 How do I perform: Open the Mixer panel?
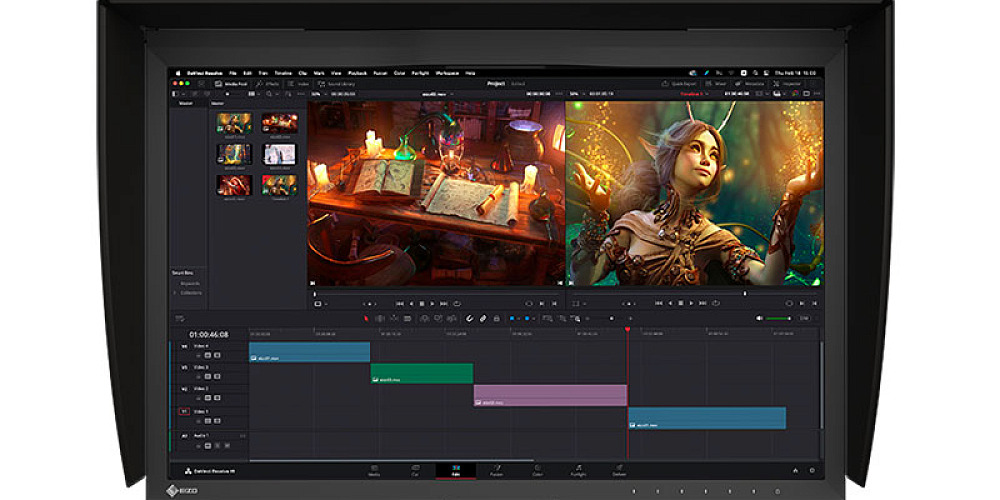pos(717,84)
